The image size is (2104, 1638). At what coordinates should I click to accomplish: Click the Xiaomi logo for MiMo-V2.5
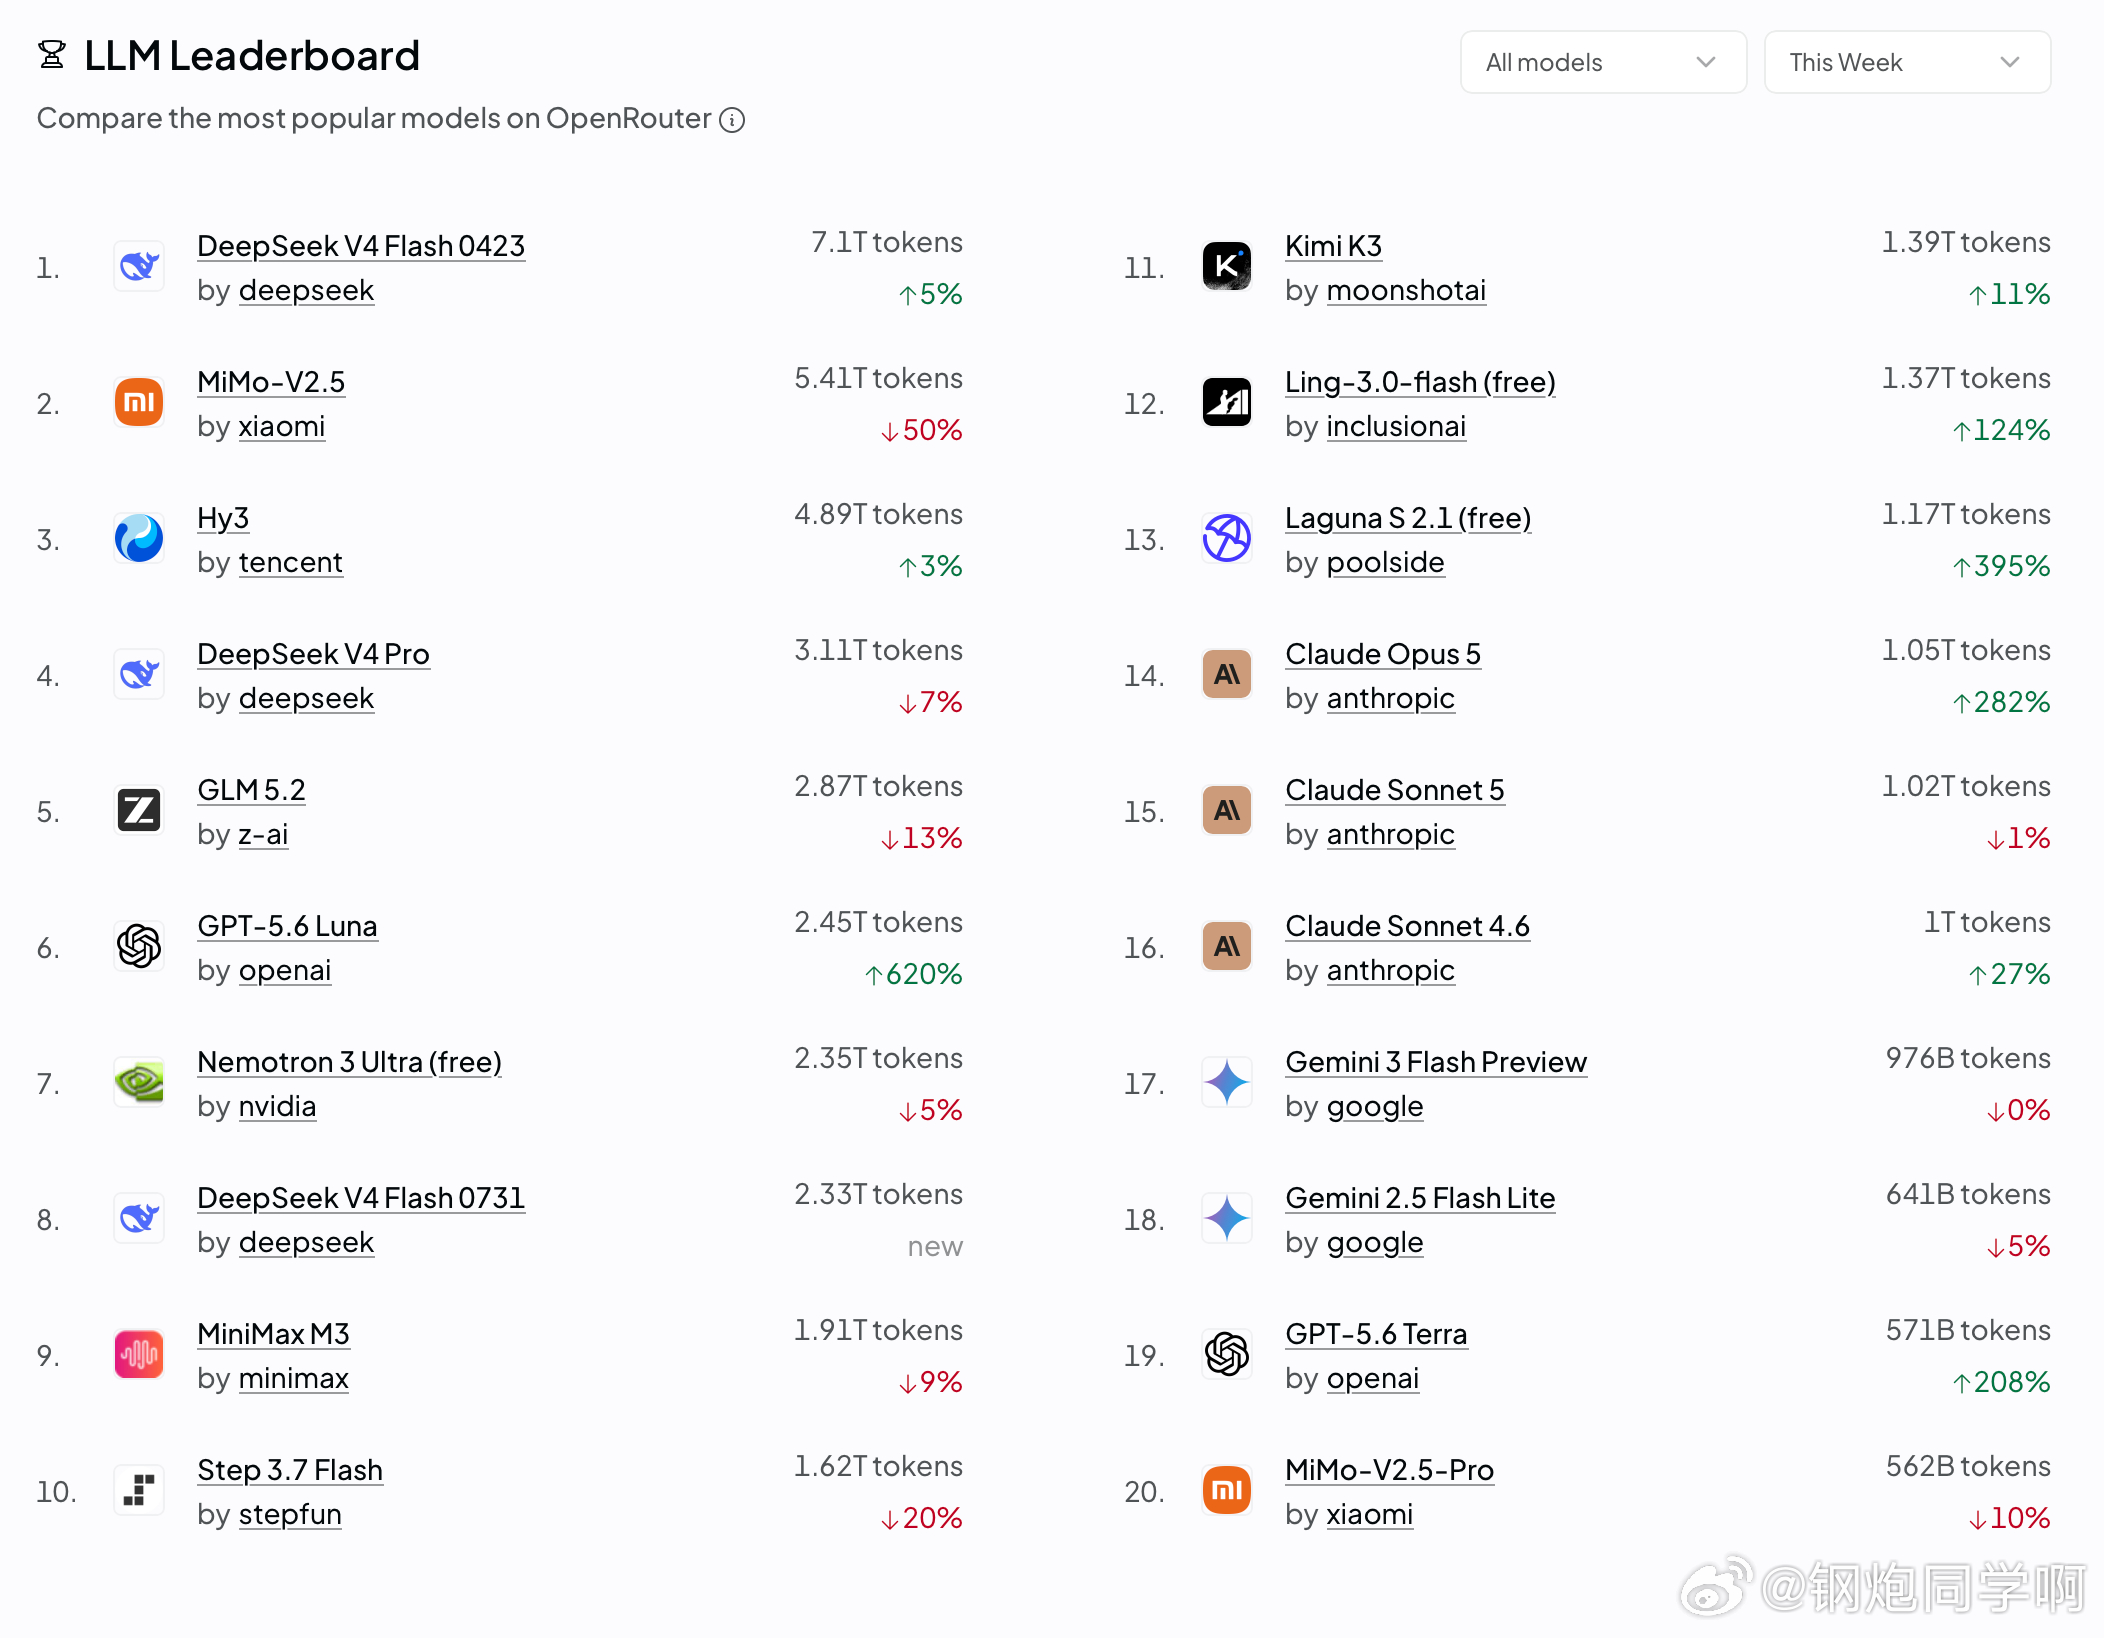pos(139,402)
